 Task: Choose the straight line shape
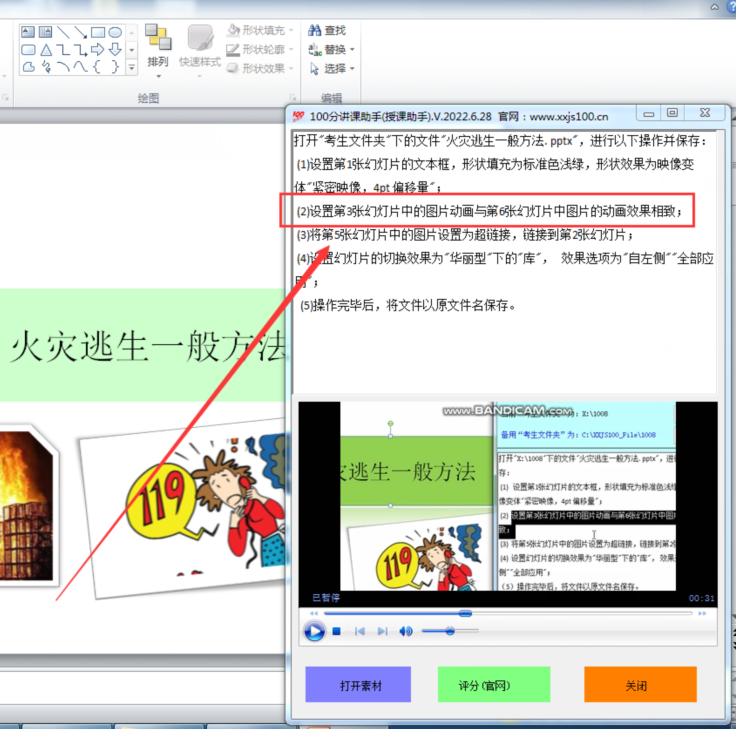pos(63,32)
